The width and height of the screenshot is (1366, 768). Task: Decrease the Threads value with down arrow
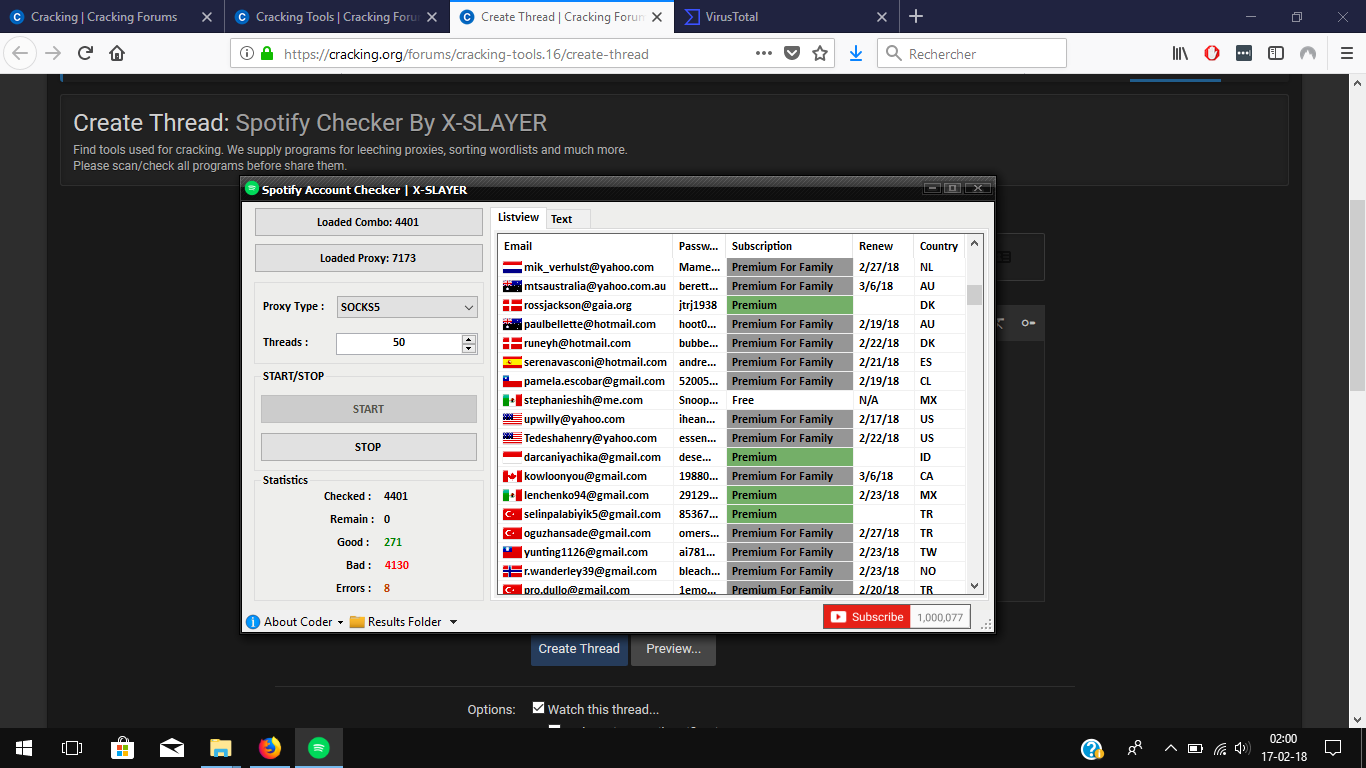469,348
